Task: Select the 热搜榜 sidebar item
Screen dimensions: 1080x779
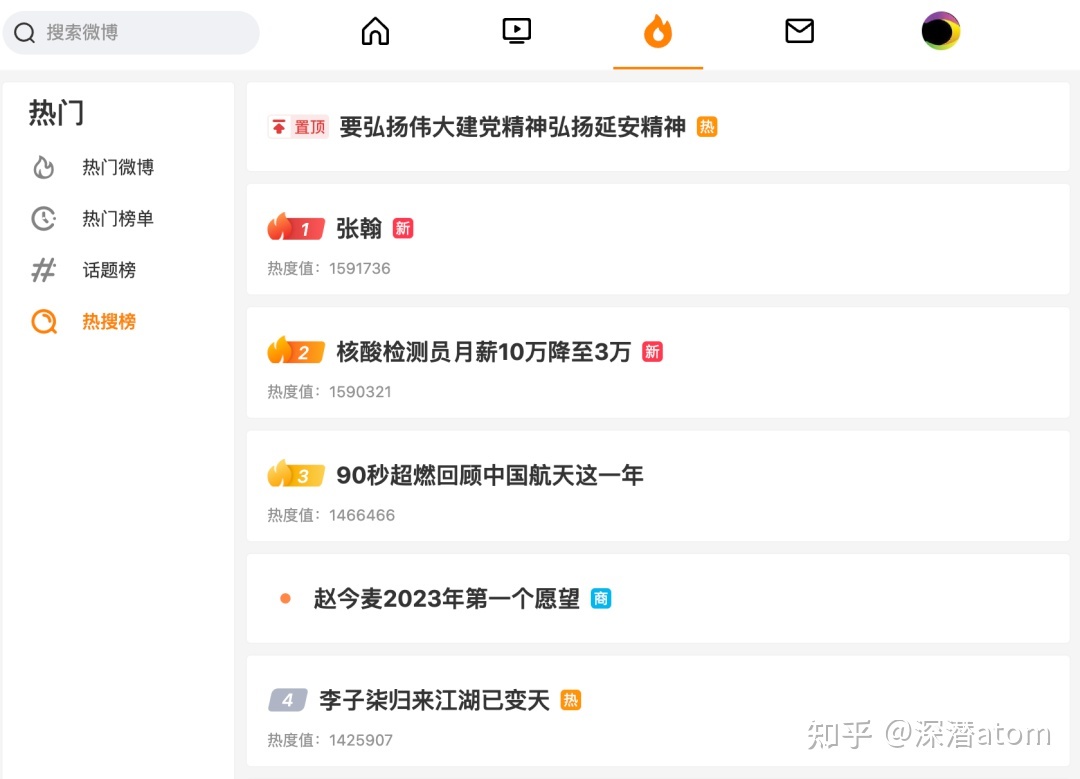Action: [x=109, y=322]
